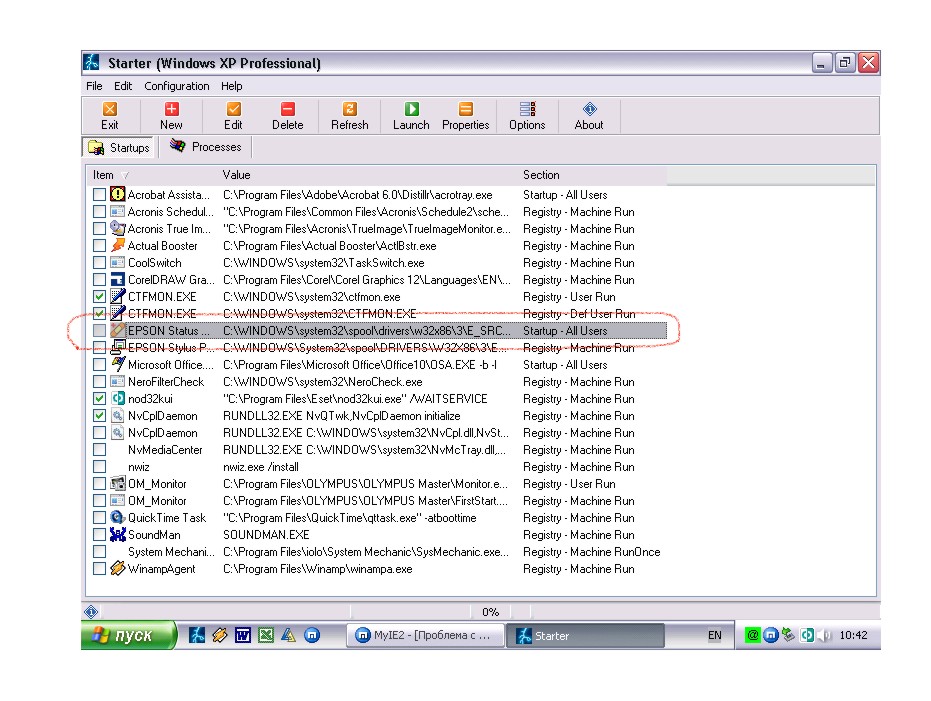Select the NvMediaCenter row
931x701 pixels.
tap(379, 450)
